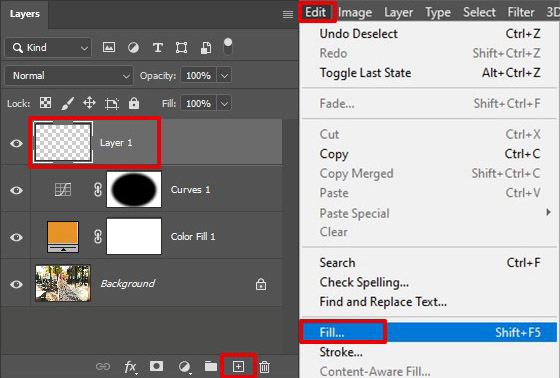This screenshot has height=378, width=560.
Task: Toggle visibility of Background layer
Action: (x=16, y=284)
